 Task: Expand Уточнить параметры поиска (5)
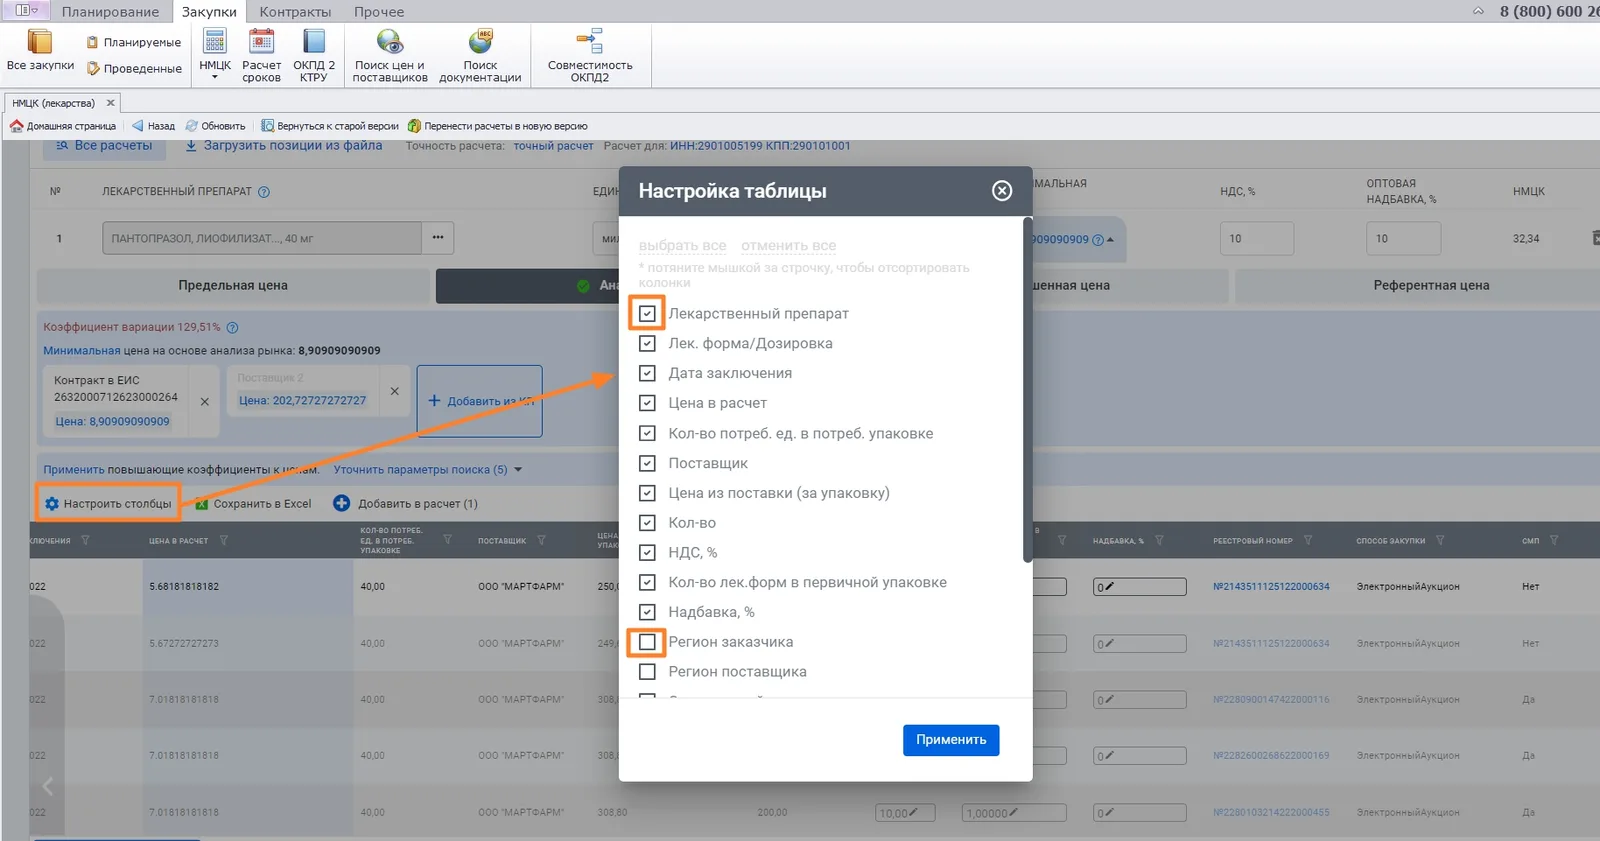428,469
